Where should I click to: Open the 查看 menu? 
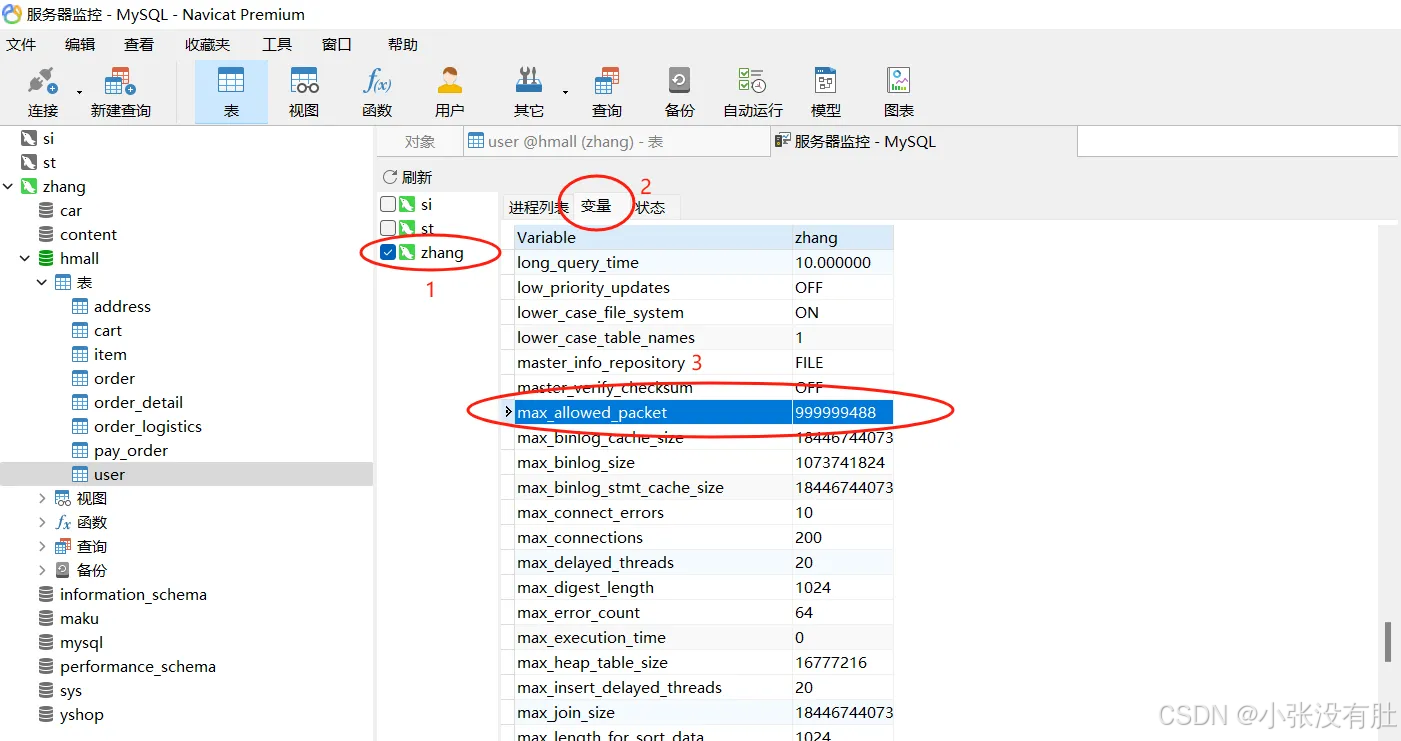[139, 45]
